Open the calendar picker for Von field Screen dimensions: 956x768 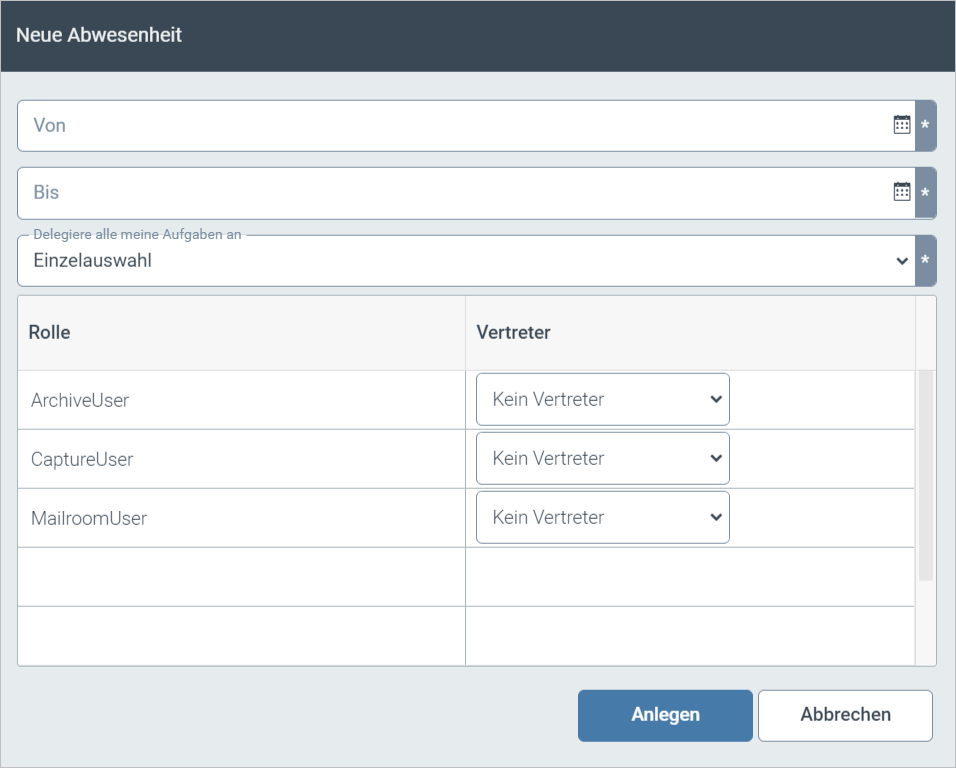(901, 125)
